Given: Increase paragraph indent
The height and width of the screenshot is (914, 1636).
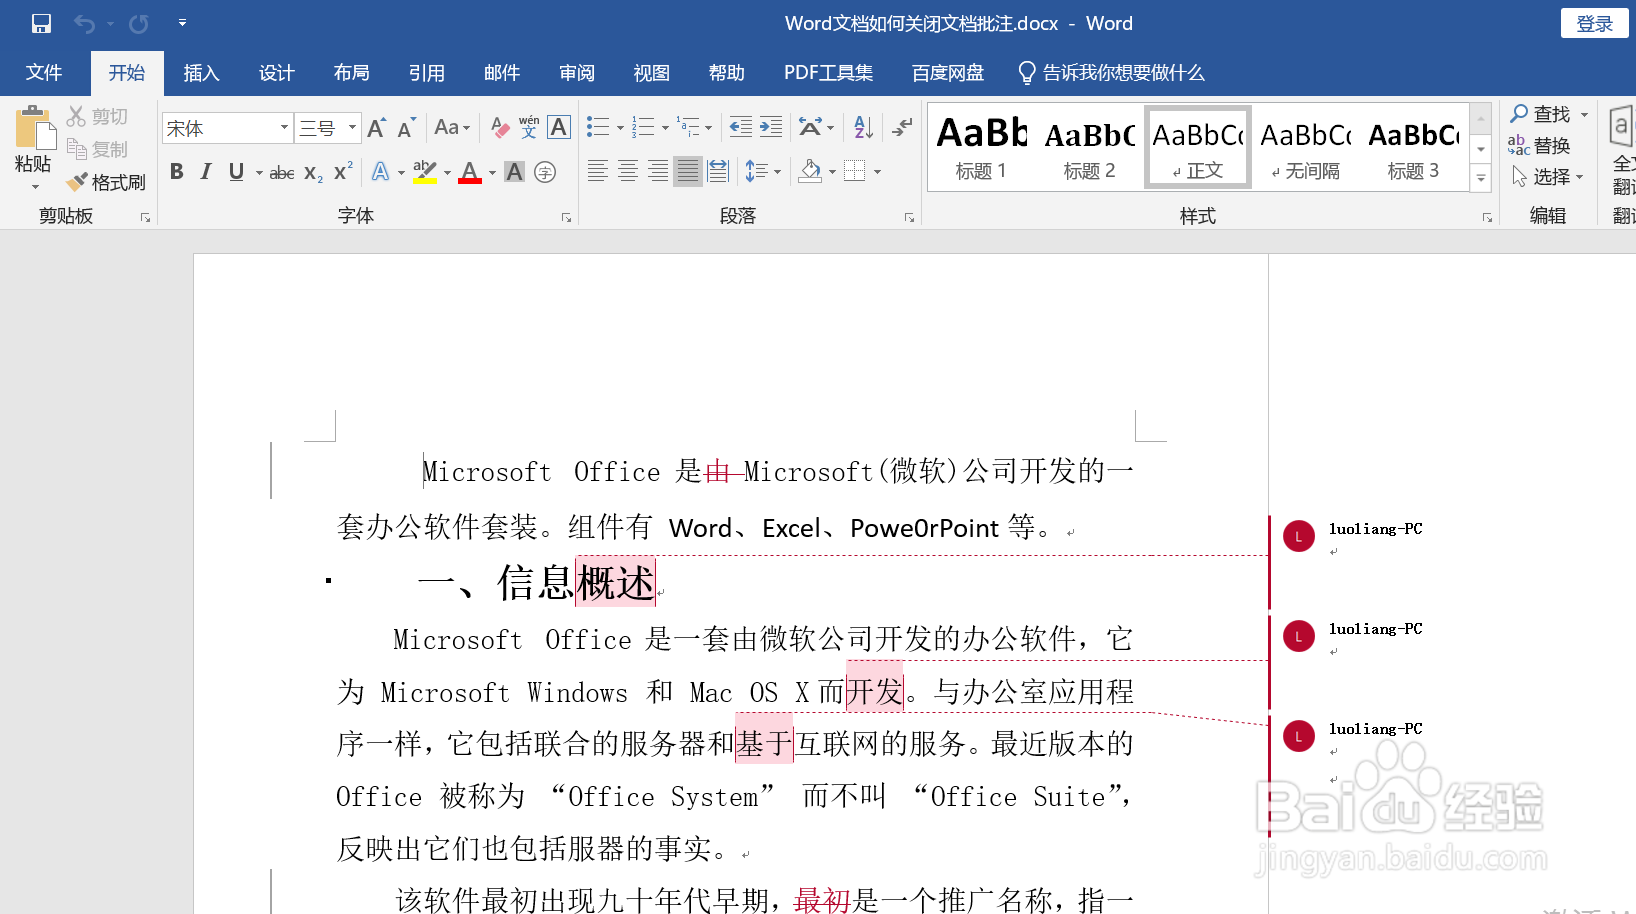Looking at the screenshot, I should [x=771, y=127].
